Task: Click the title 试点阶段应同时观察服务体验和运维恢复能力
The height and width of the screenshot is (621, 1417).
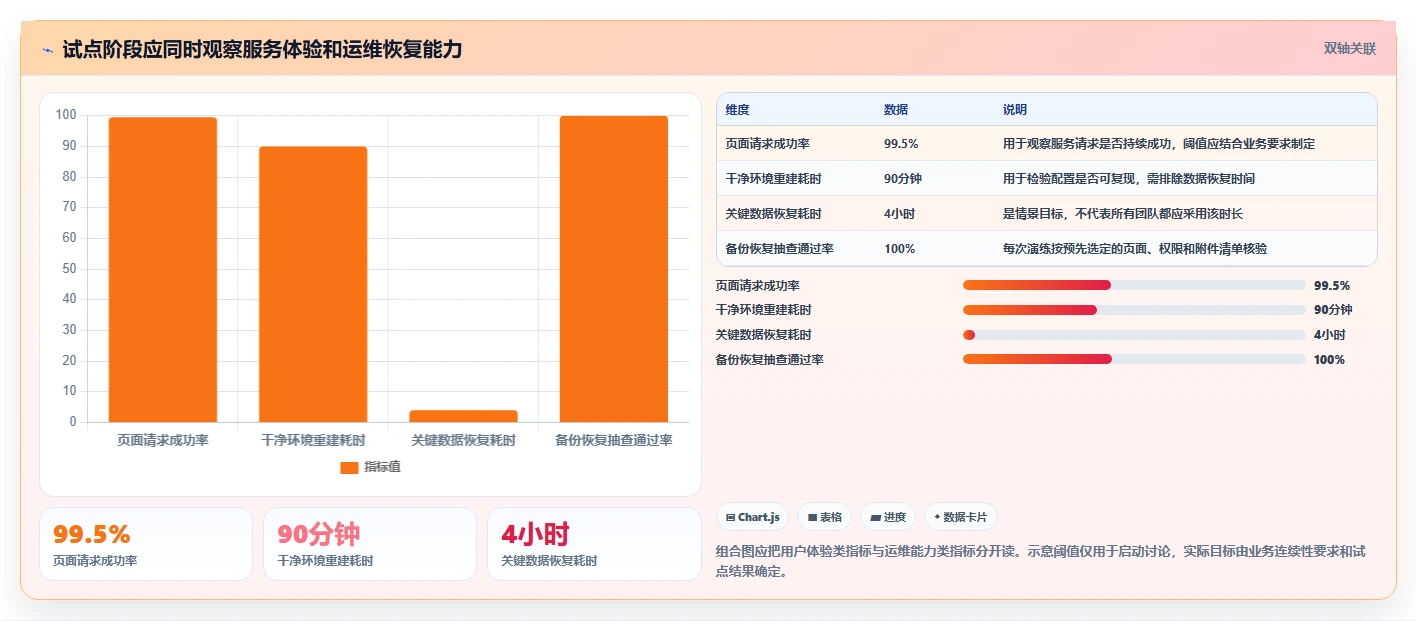Action: pos(262,49)
